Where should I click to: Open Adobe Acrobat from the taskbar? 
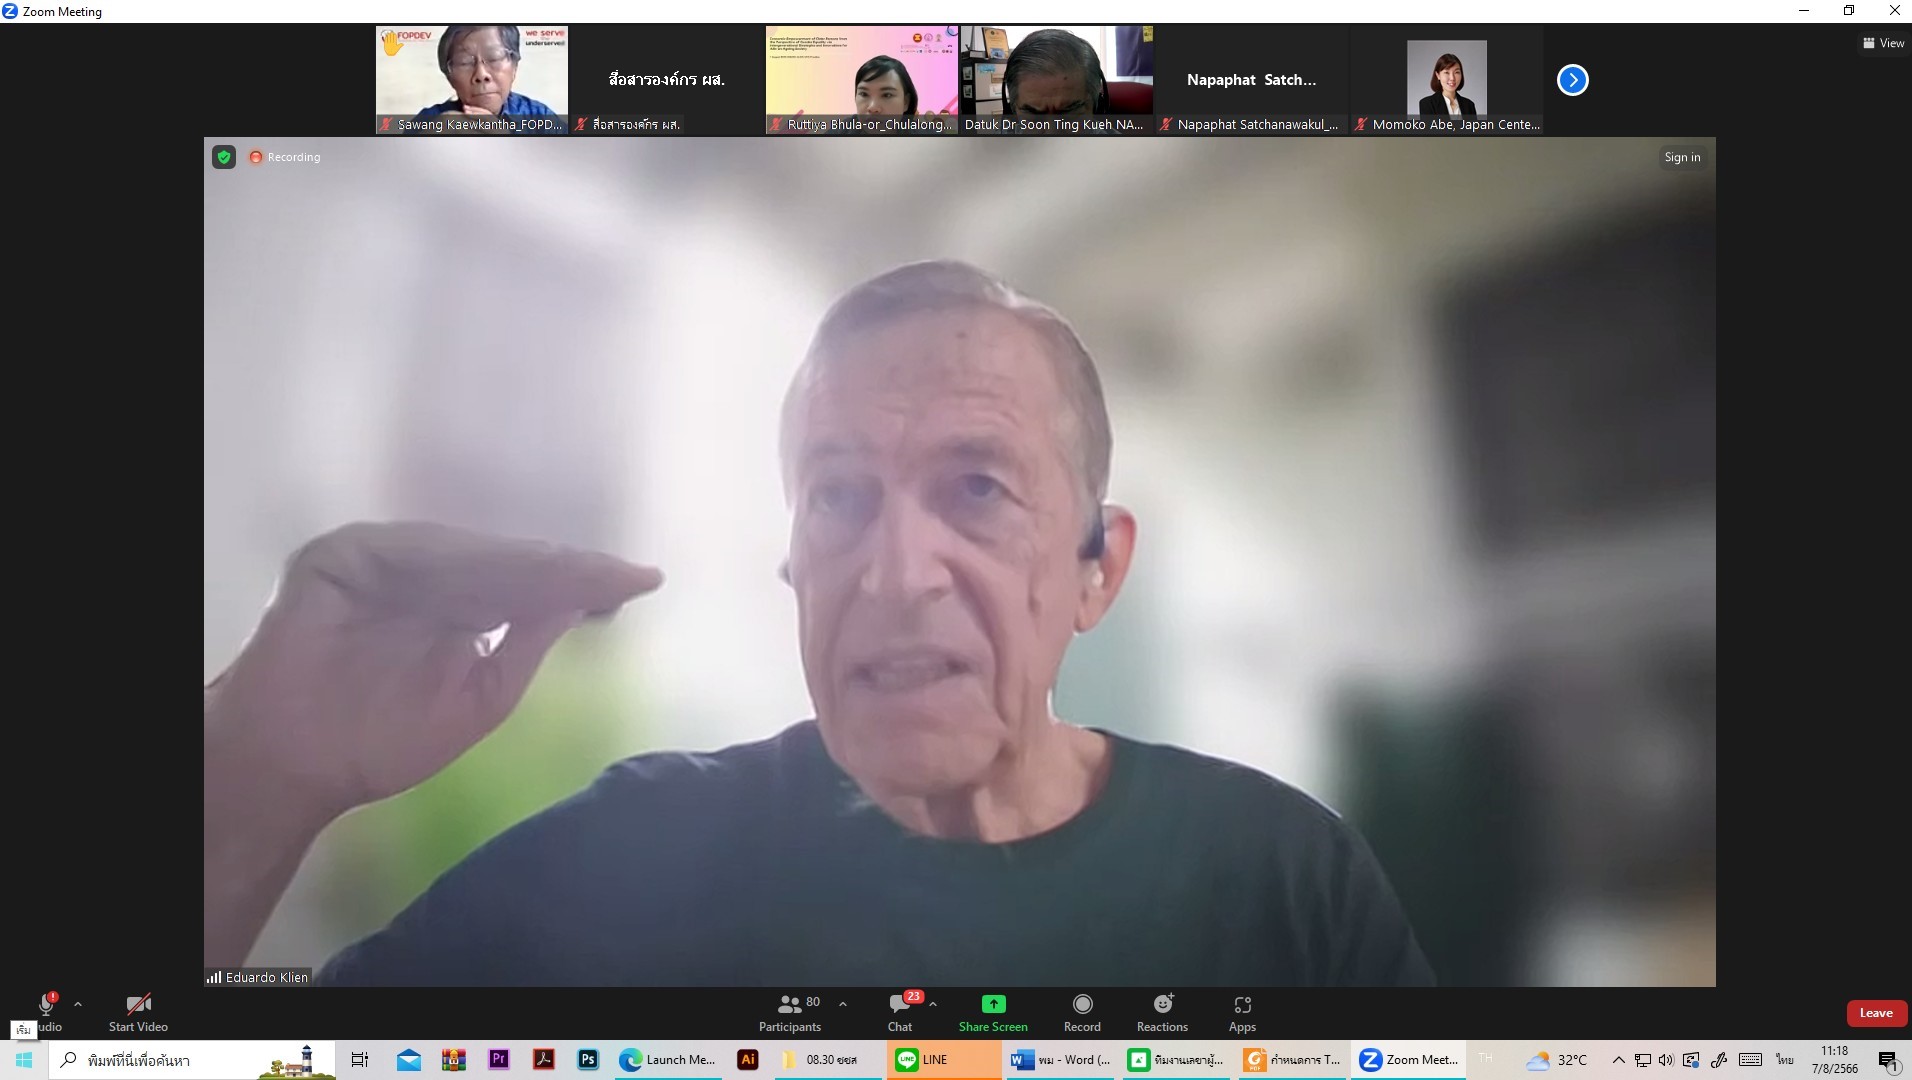pyautogui.click(x=544, y=1060)
